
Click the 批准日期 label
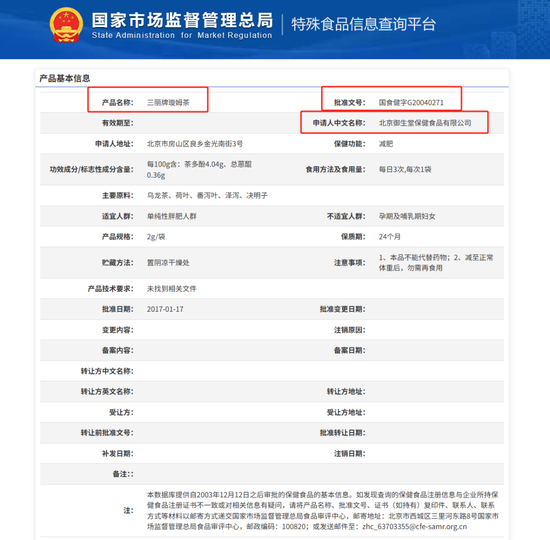click(118, 309)
